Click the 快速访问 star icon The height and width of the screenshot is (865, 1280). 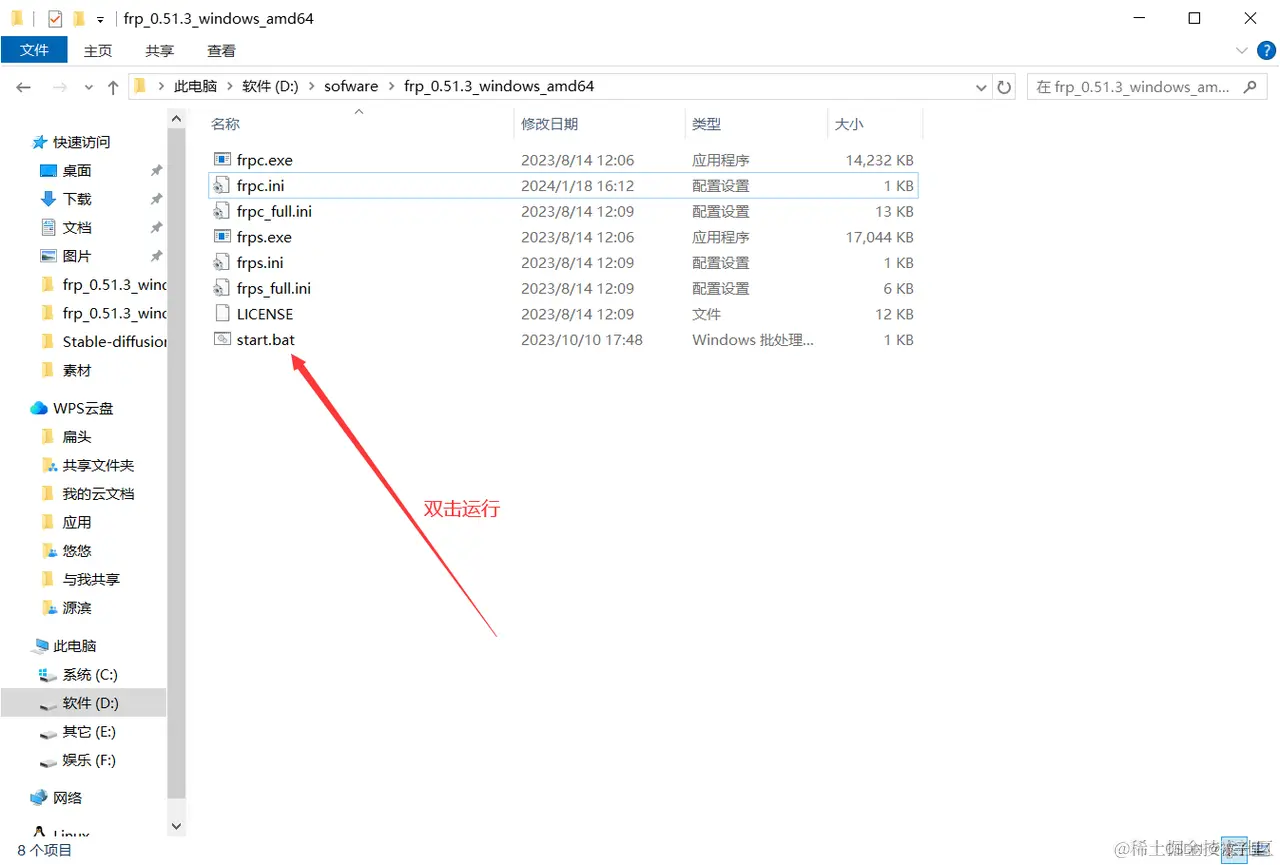point(40,142)
